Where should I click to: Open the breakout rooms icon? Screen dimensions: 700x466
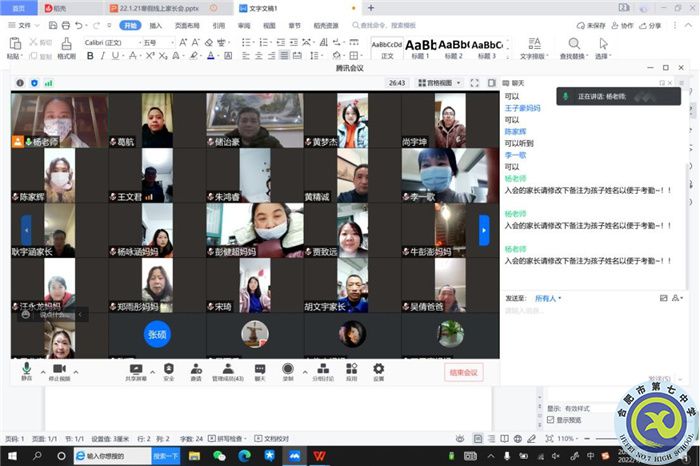(321, 370)
